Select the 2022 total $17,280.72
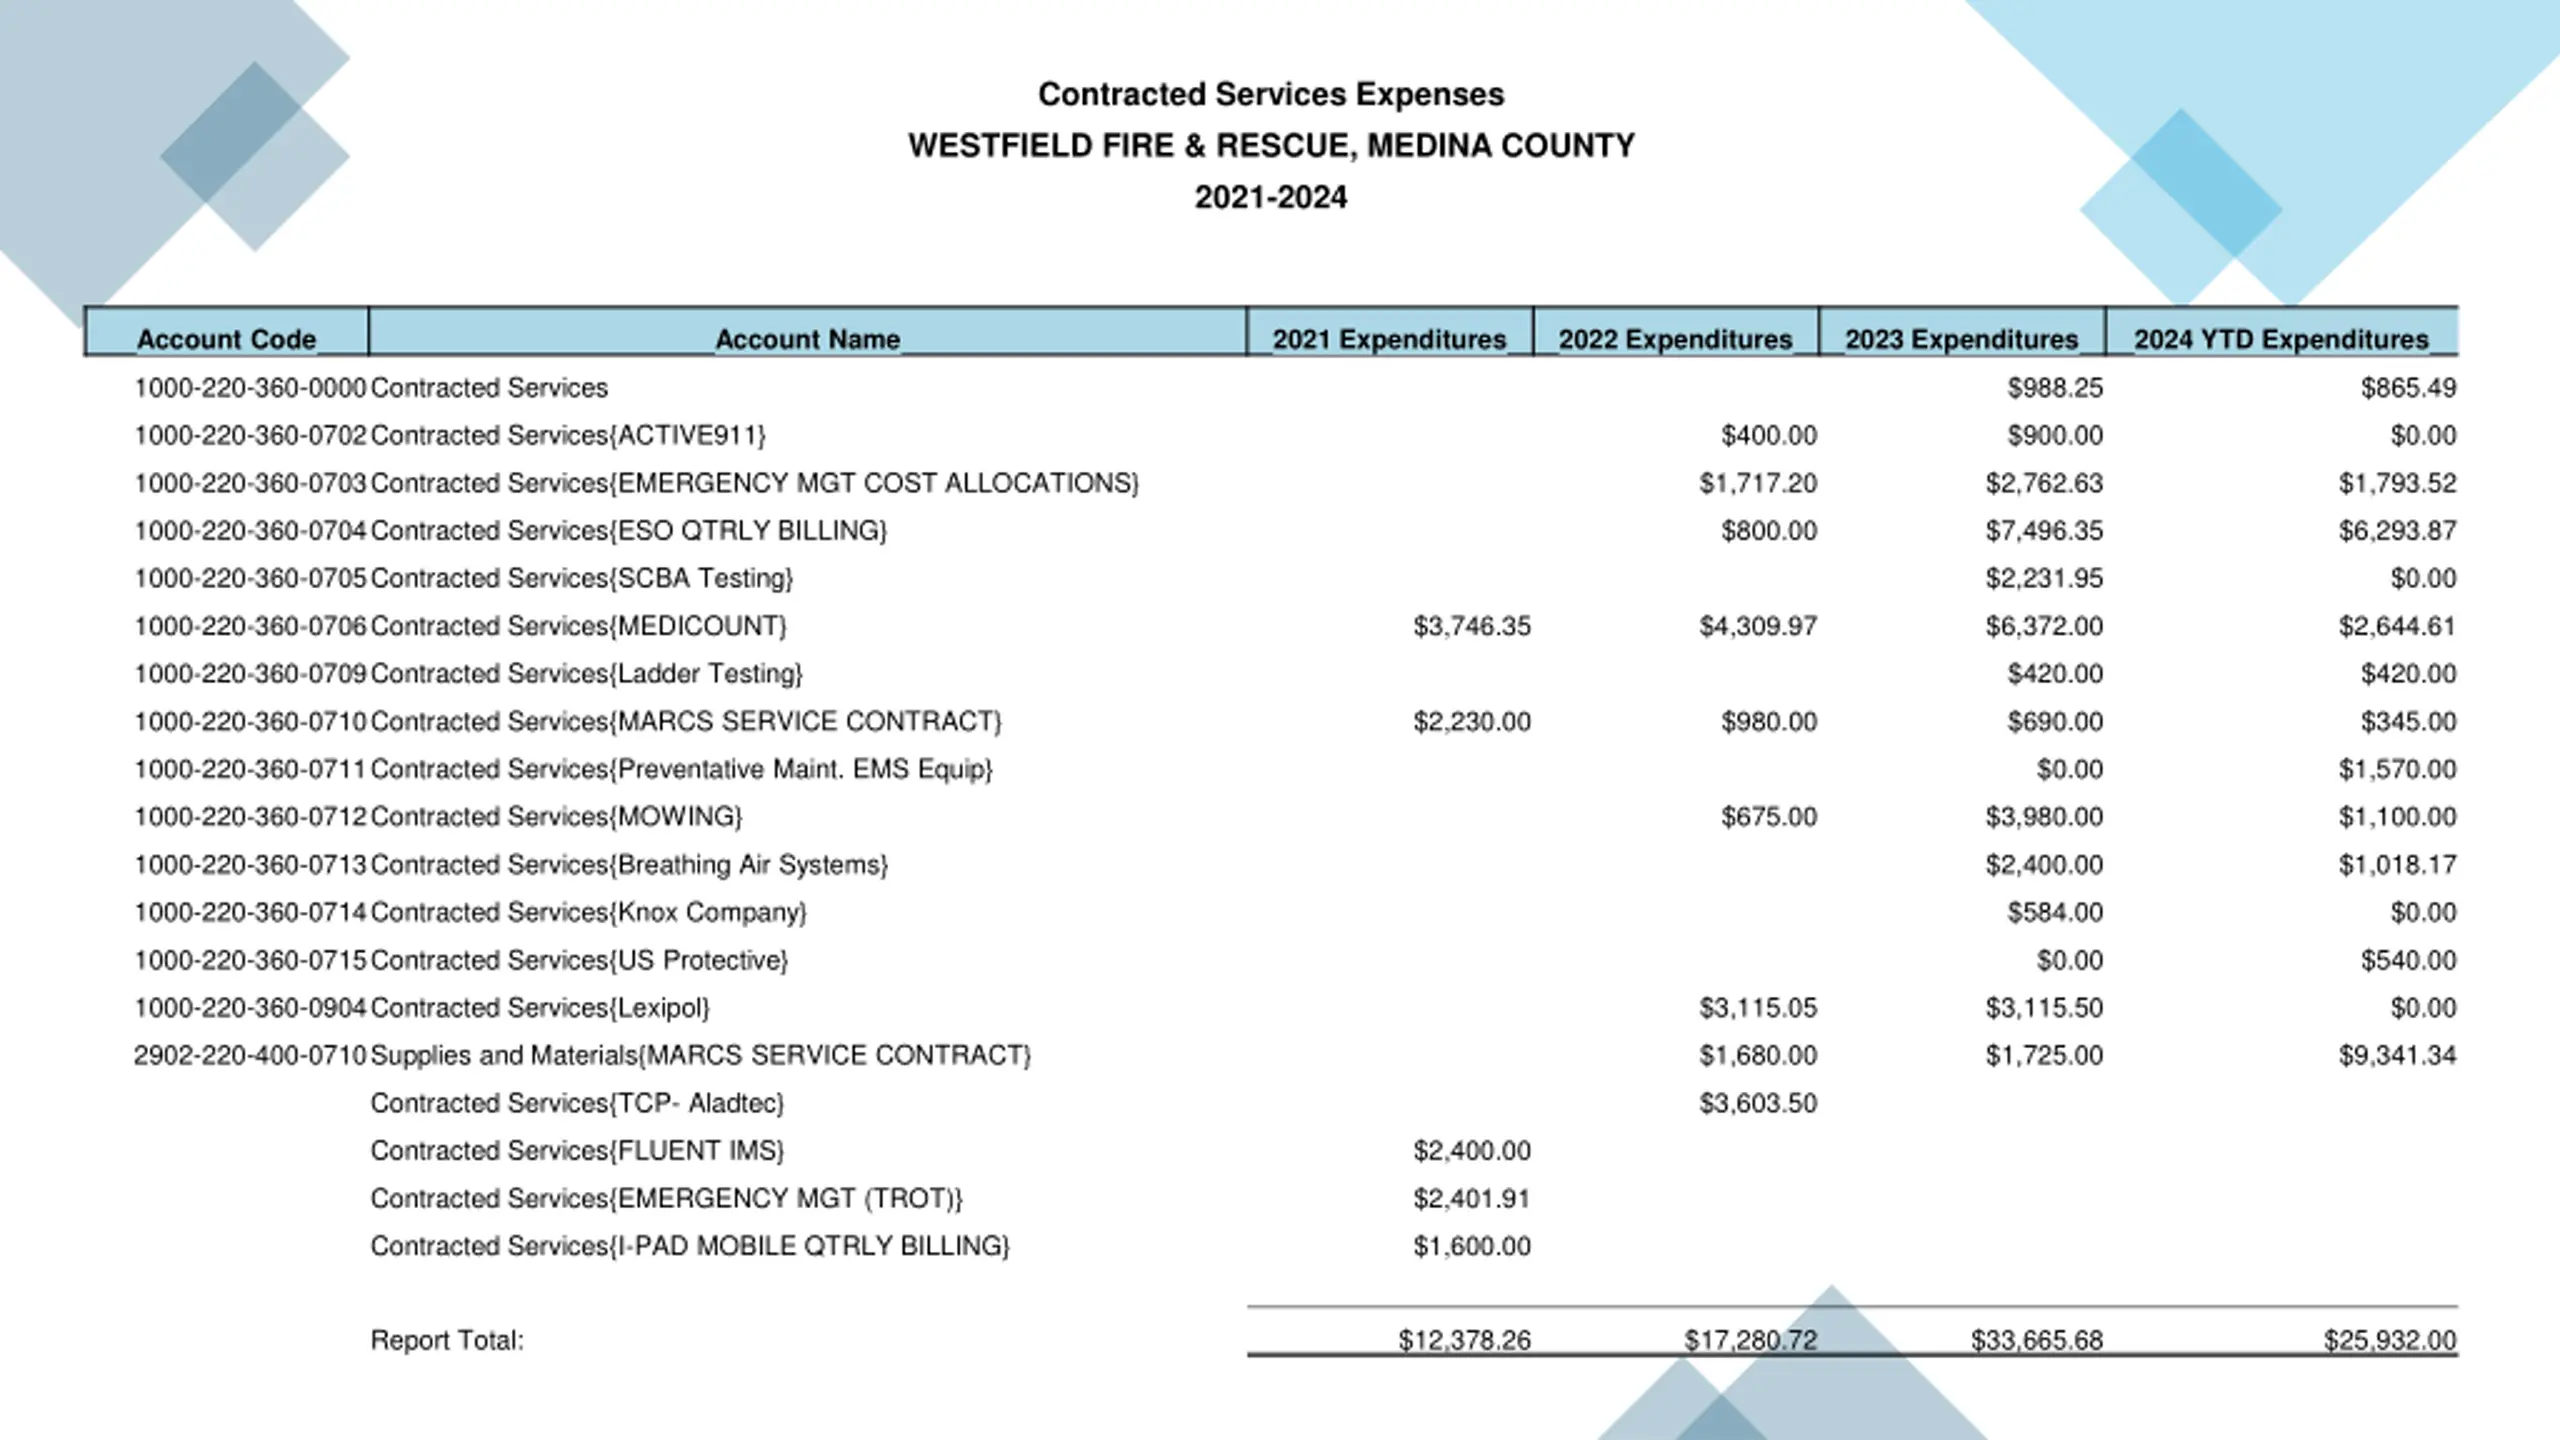 pyautogui.click(x=1751, y=1341)
